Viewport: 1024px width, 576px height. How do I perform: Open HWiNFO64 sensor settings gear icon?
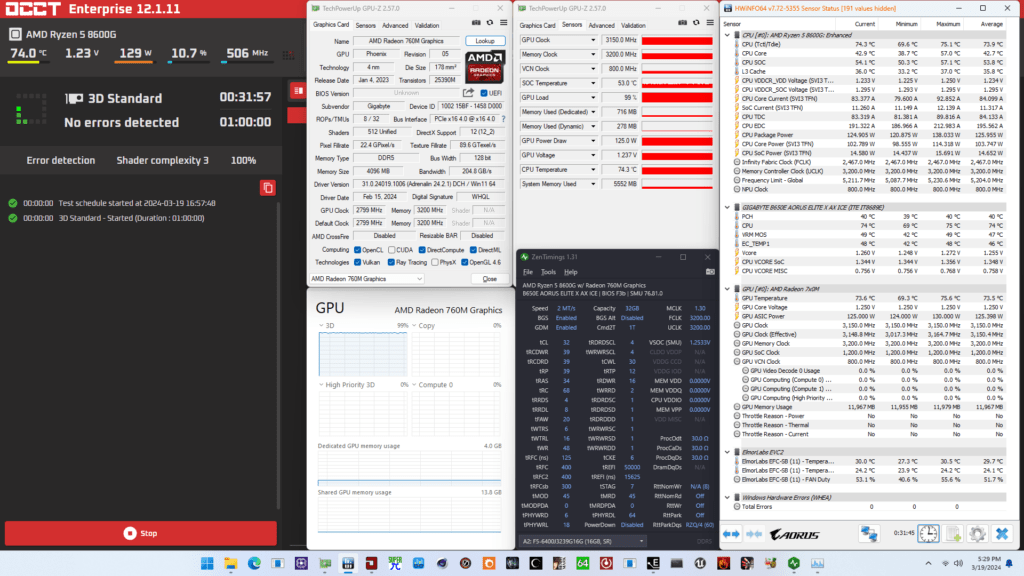point(978,534)
